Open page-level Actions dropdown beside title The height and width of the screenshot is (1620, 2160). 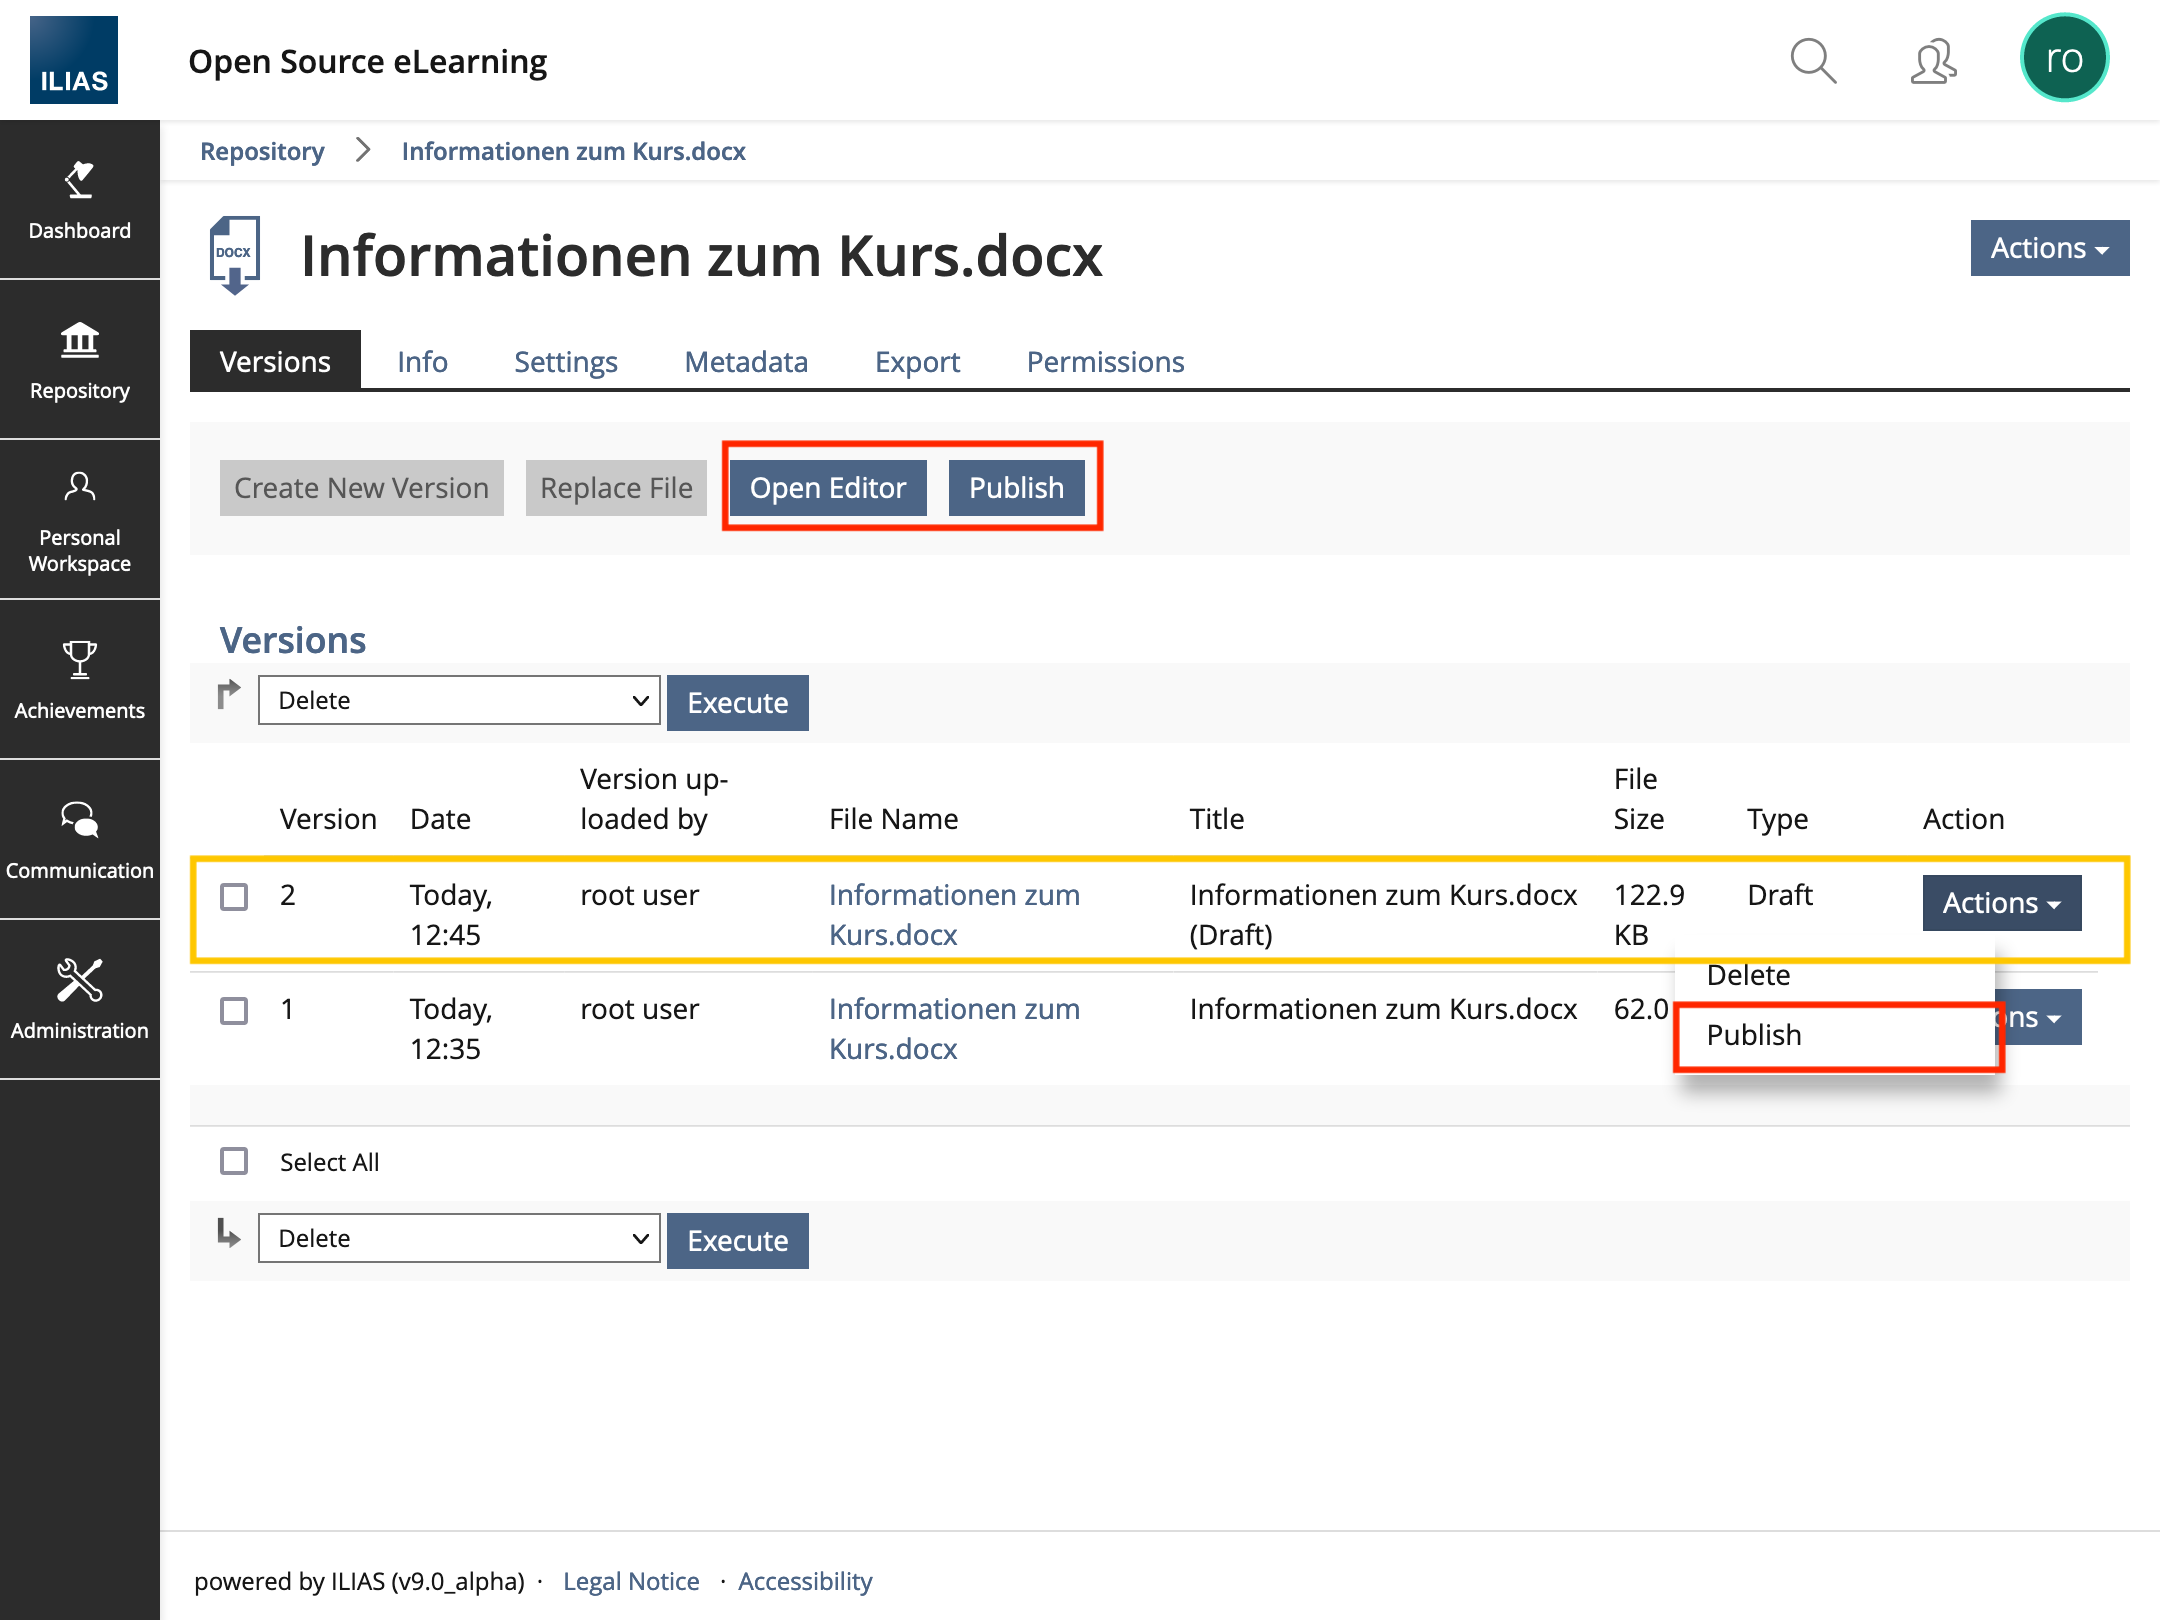pyautogui.click(x=2049, y=248)
